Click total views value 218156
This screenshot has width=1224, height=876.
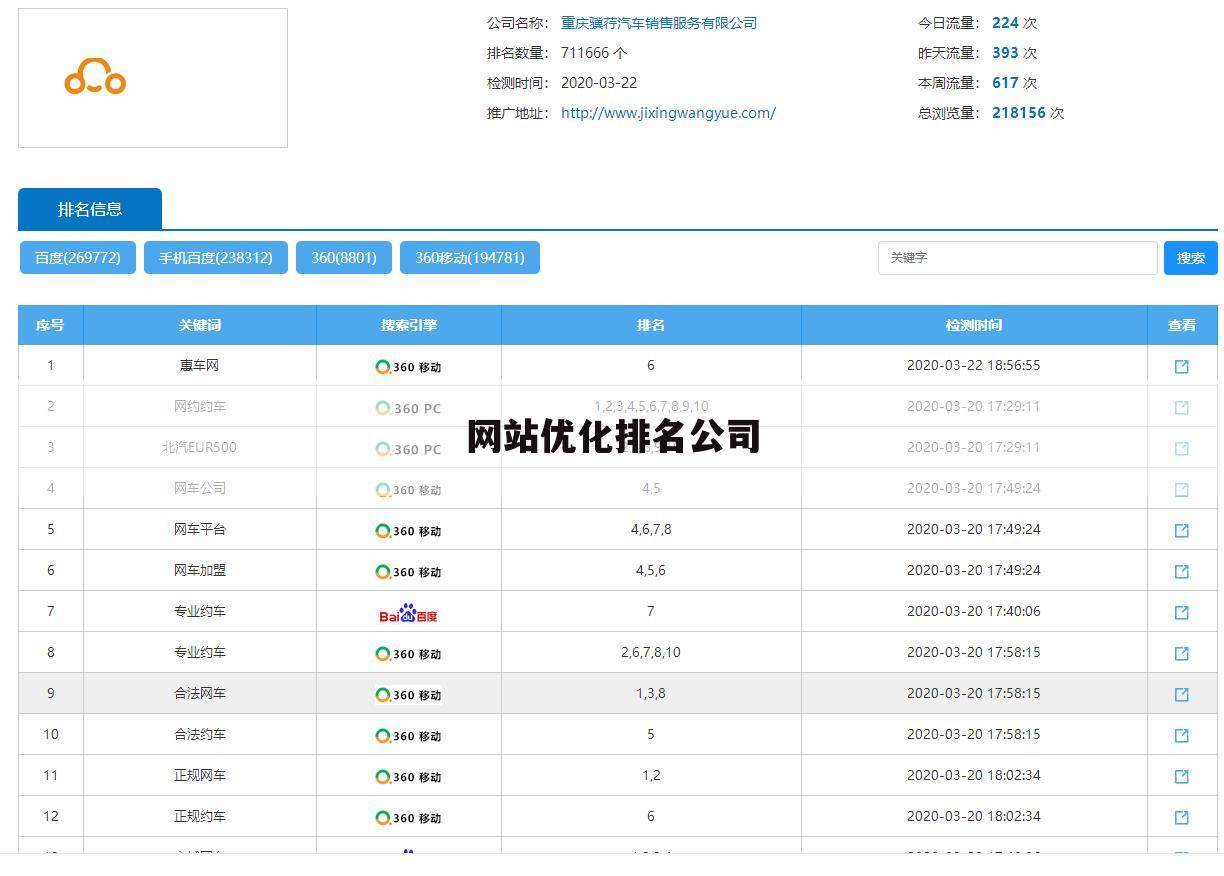pyautogui.click(x=1019, y=113)
